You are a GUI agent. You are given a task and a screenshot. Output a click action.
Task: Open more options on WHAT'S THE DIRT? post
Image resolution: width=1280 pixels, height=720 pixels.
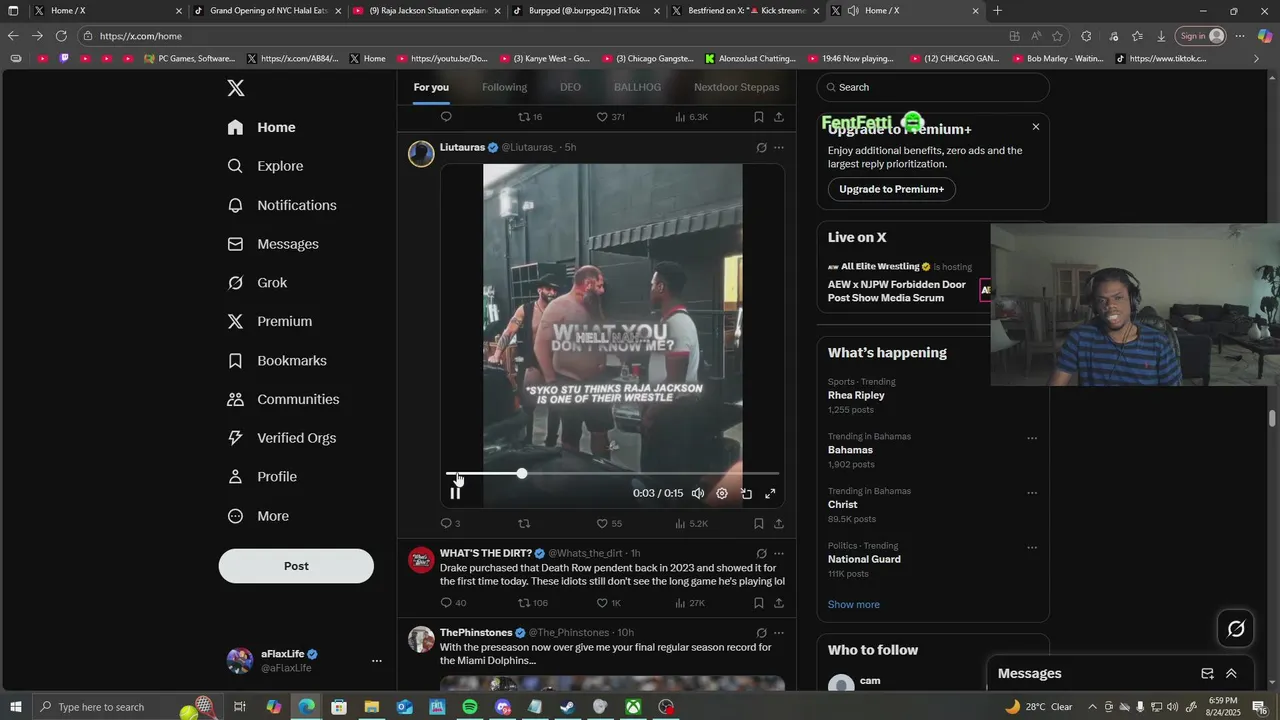[779, 553]
